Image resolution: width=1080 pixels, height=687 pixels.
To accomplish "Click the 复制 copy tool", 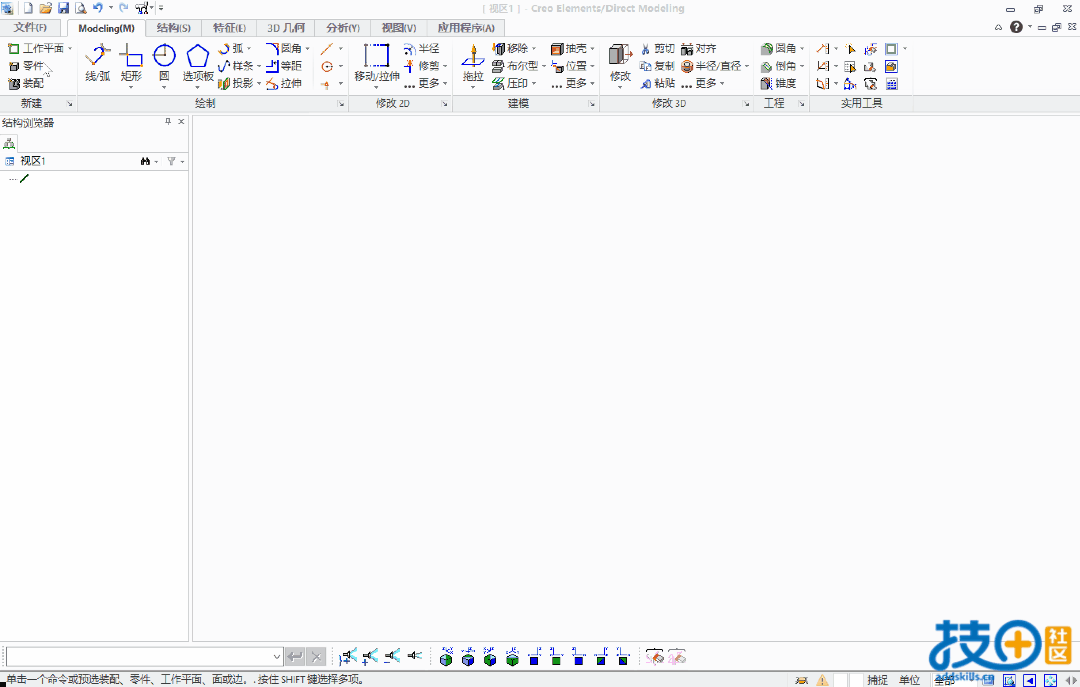I will tap(658, 66).
